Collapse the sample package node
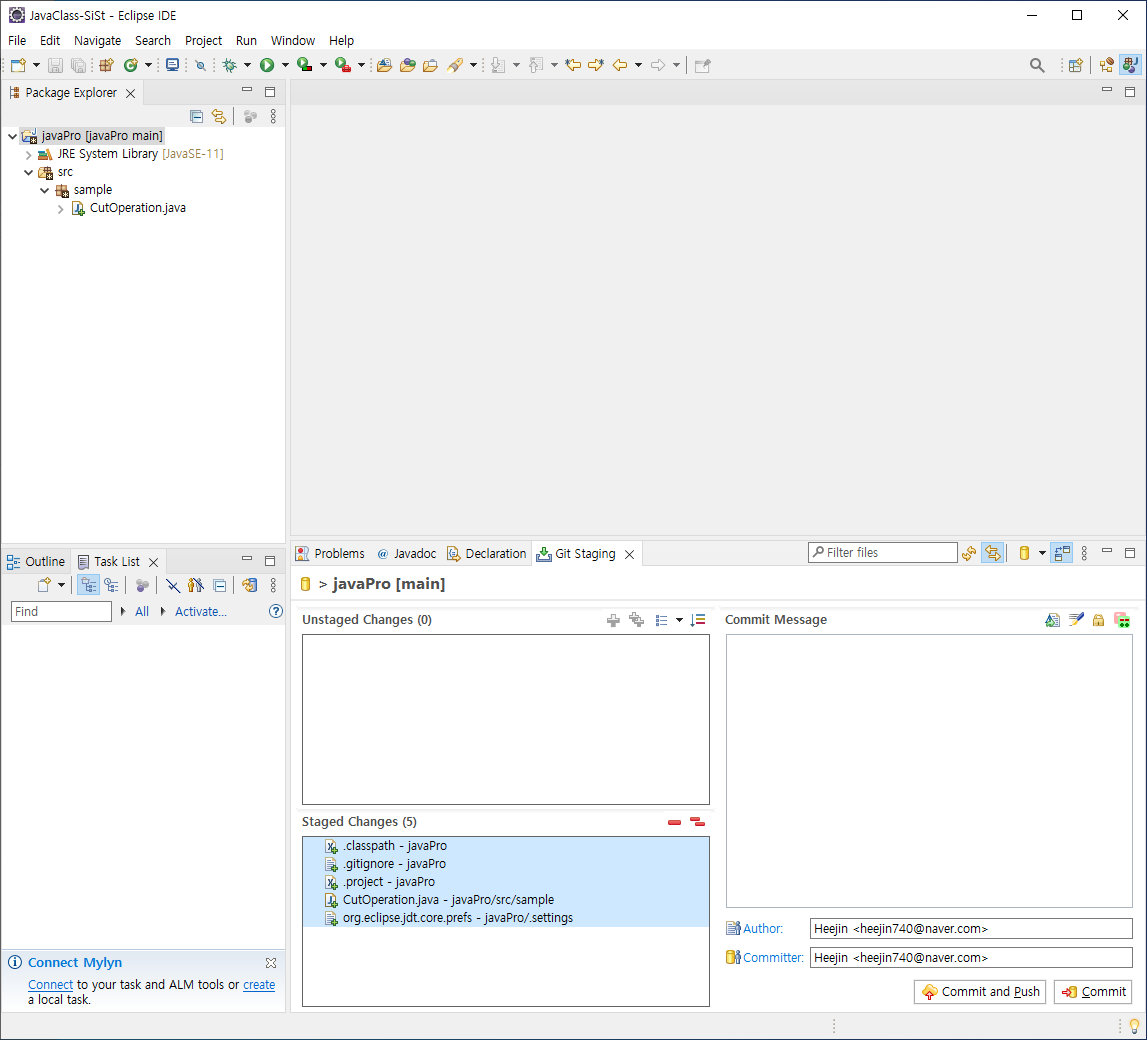This screenshot has height=1040, width=1147. tap(45, 190)
